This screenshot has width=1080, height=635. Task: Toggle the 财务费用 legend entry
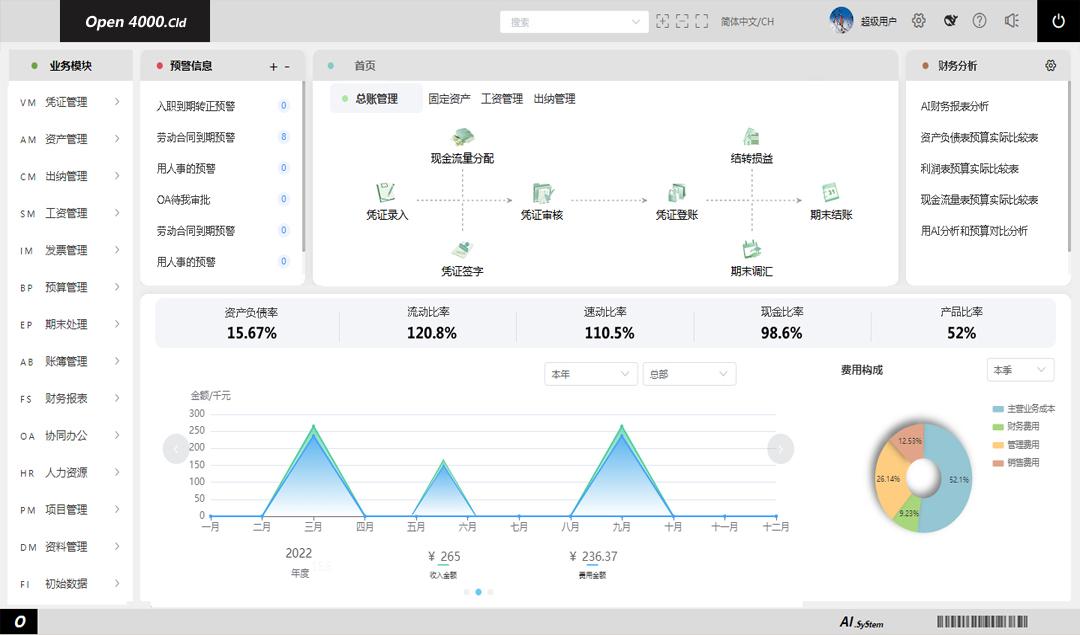tap(1016, 426)
